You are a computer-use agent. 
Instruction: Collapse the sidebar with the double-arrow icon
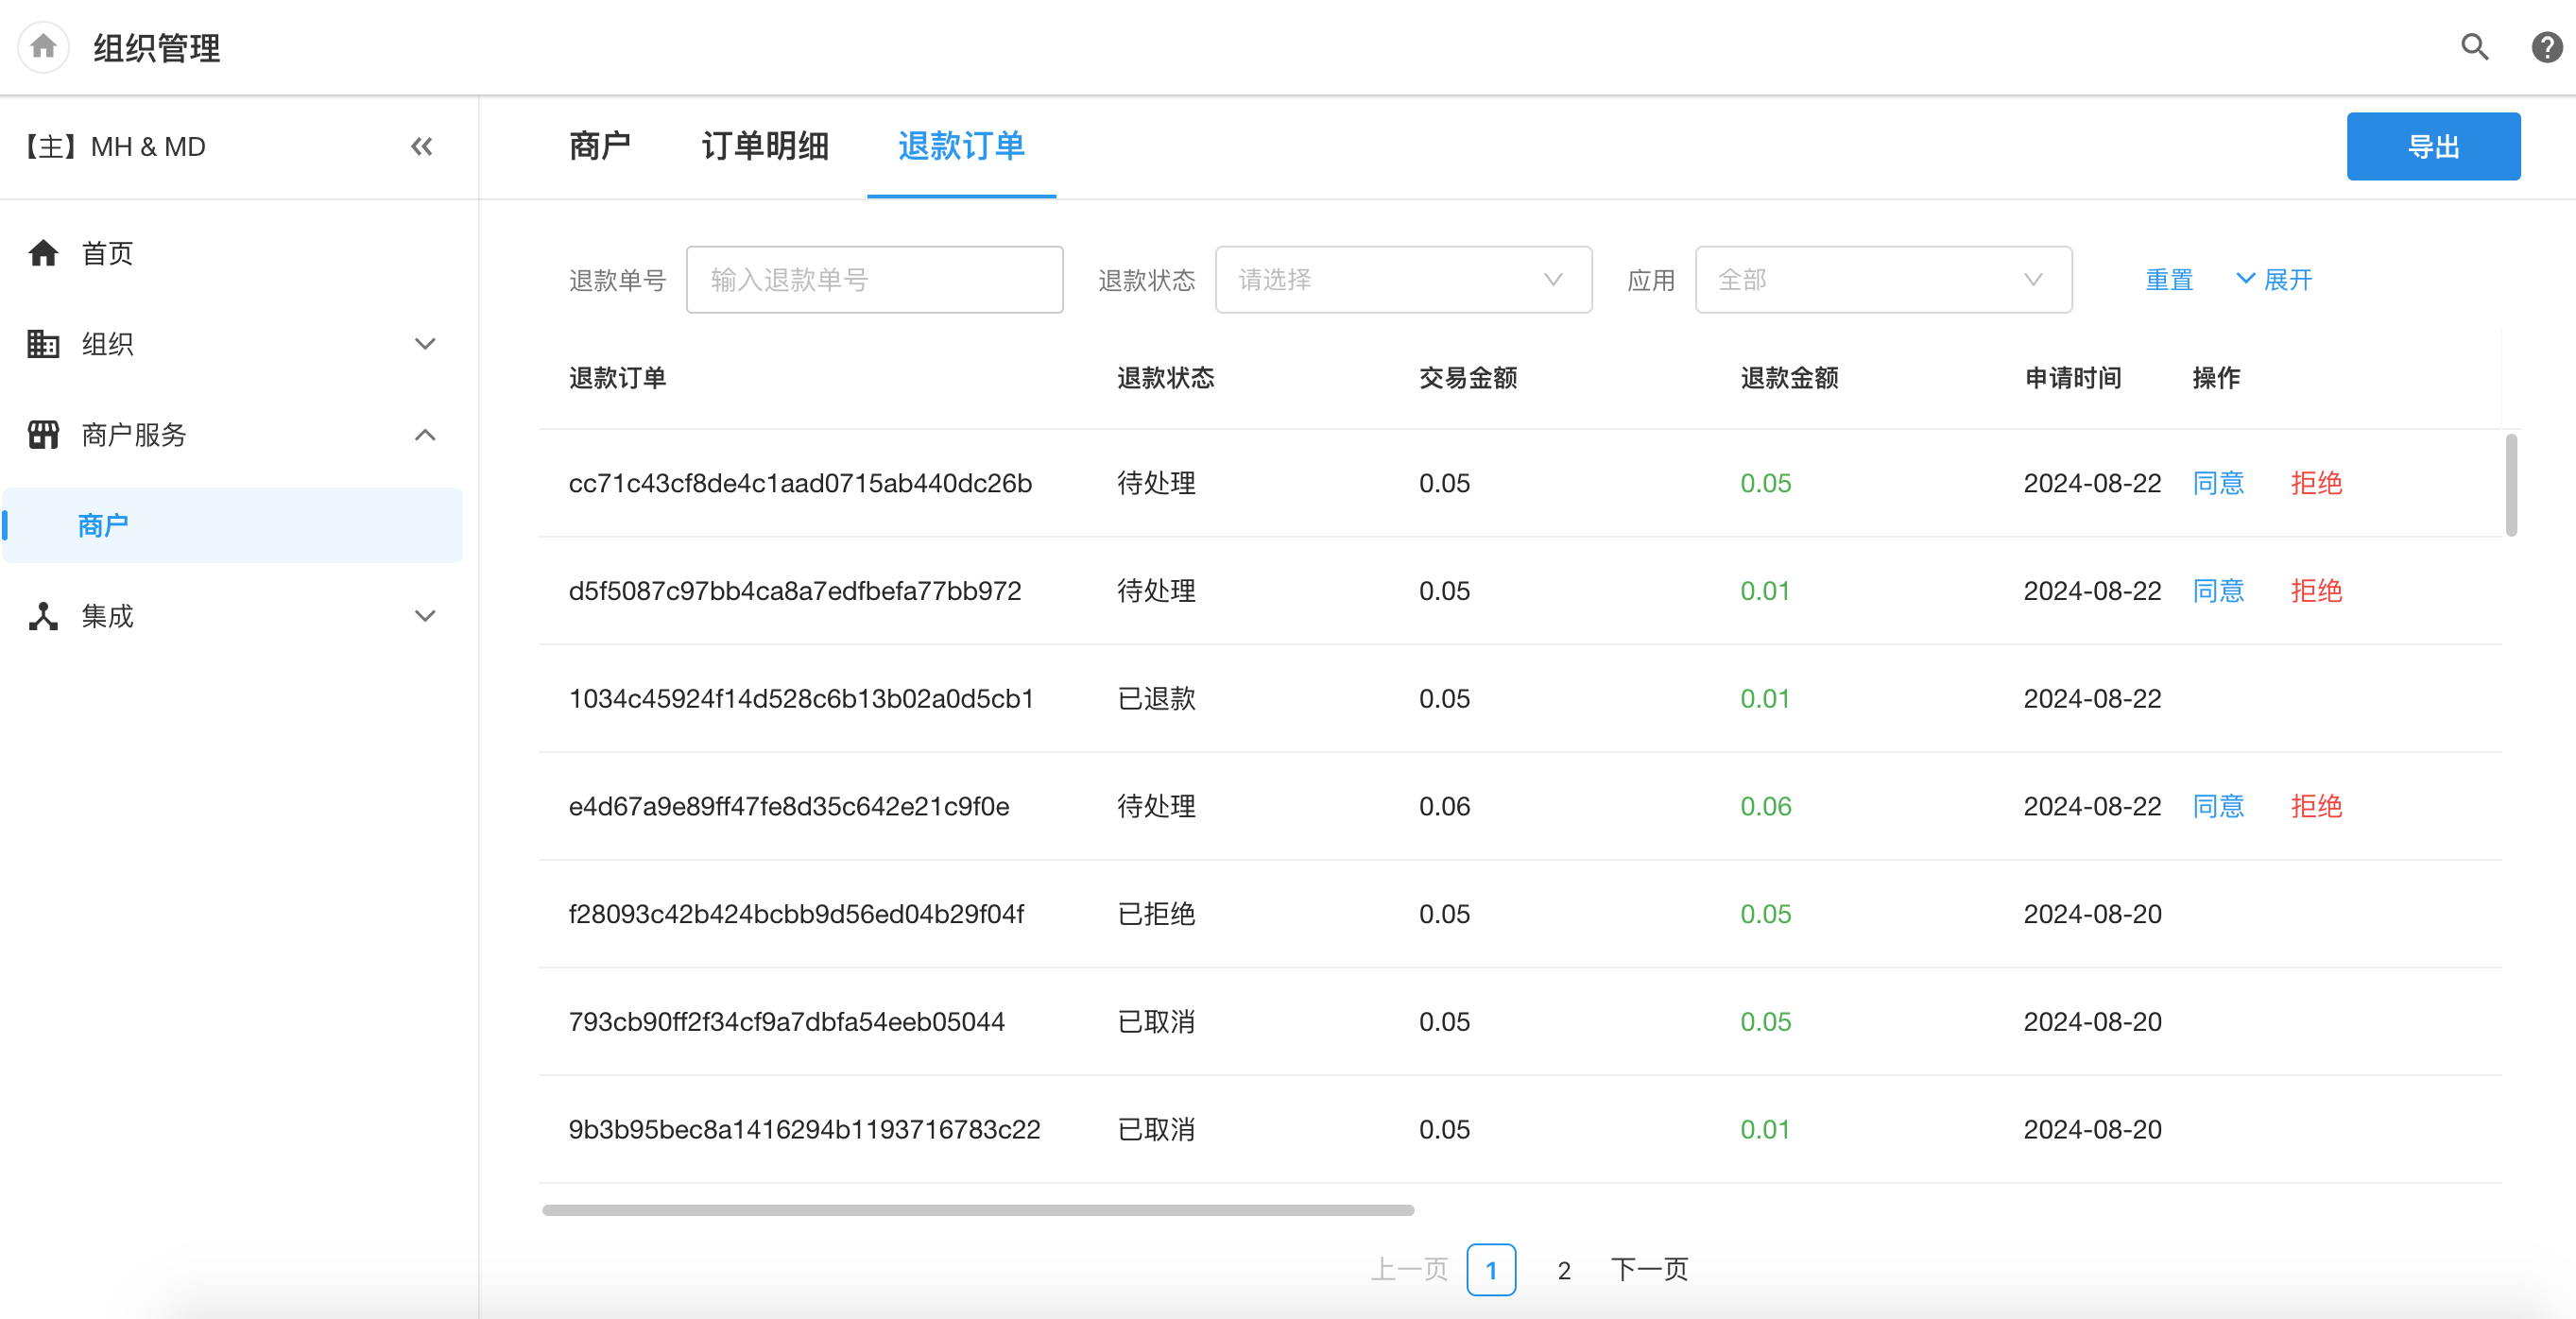(421, 147)
